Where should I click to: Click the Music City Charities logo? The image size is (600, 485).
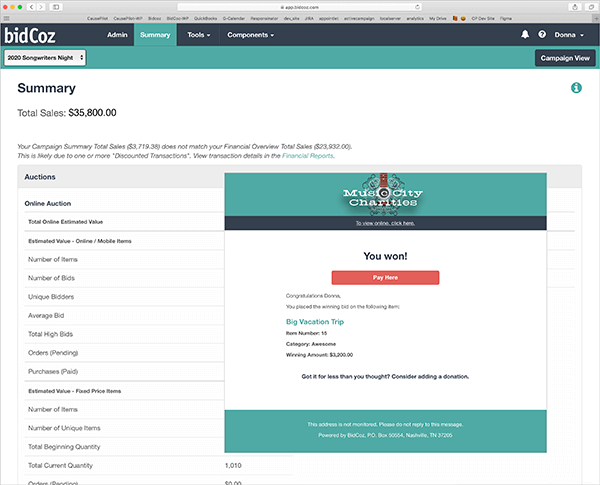[385, 195]
